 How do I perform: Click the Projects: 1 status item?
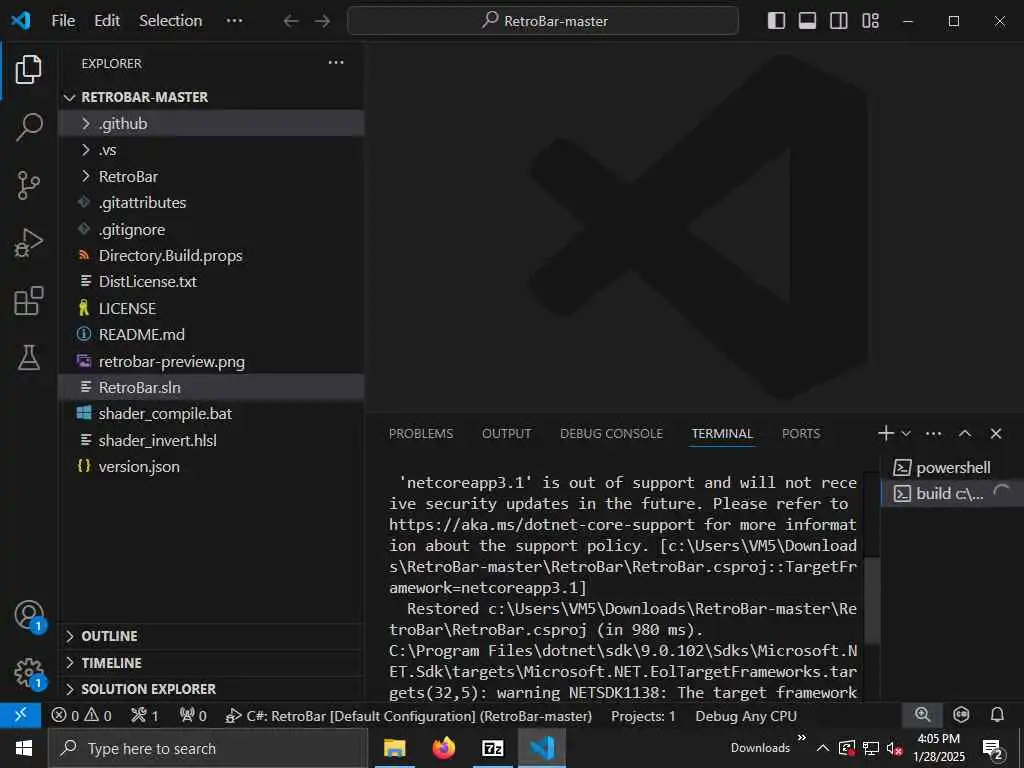643,716
